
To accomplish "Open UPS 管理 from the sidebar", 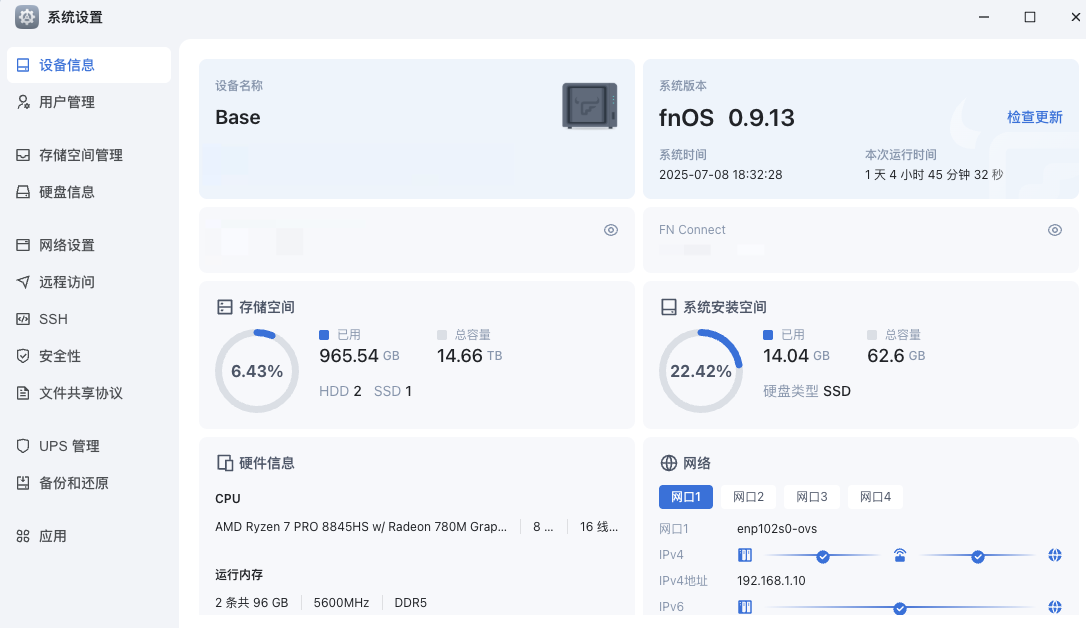I will tap(69, 446).
